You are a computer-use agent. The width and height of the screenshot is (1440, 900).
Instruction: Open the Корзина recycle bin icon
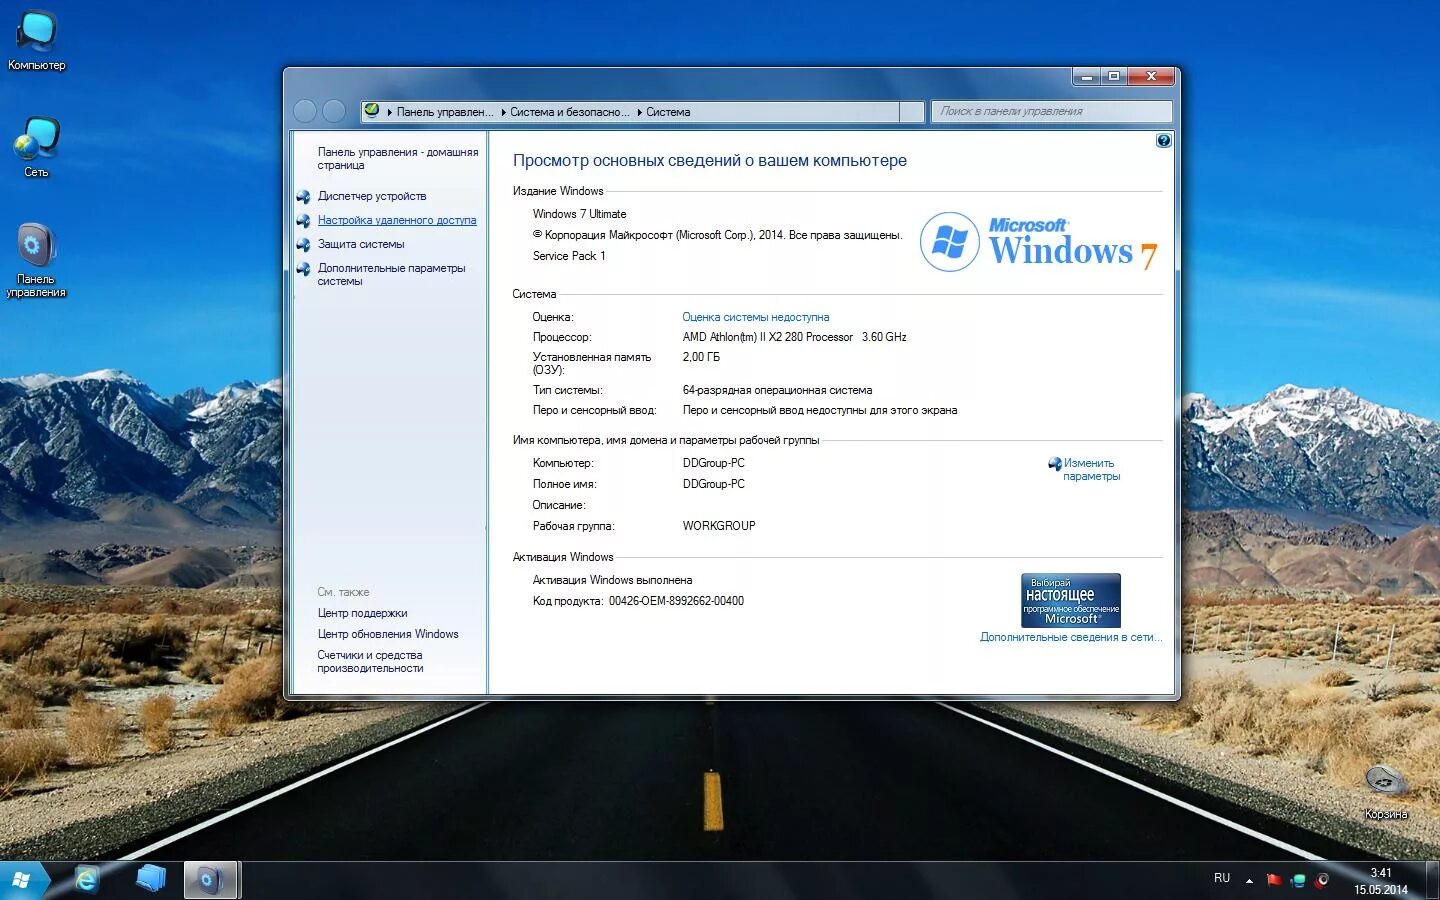[x=1386, y=792]
